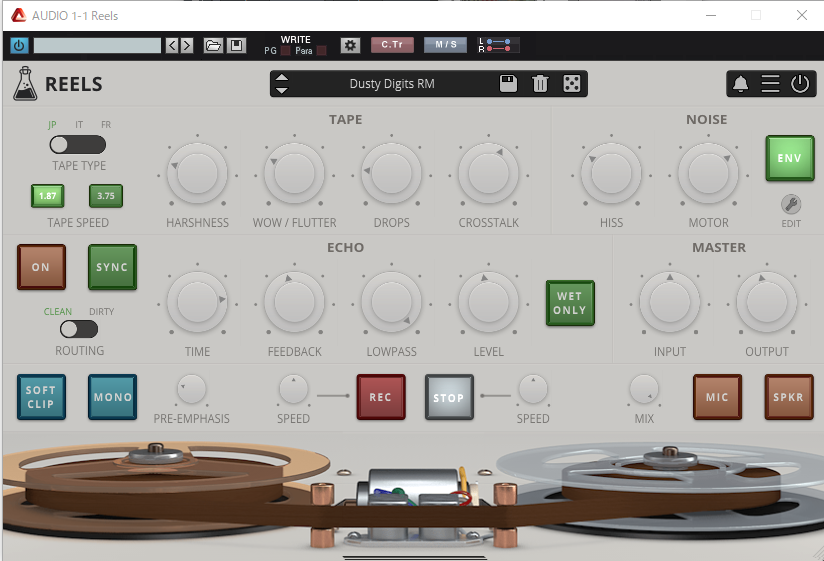Screen dimensions: 824x561
Task: Click the STOP Speed small knob
Action: coord(533,389)
